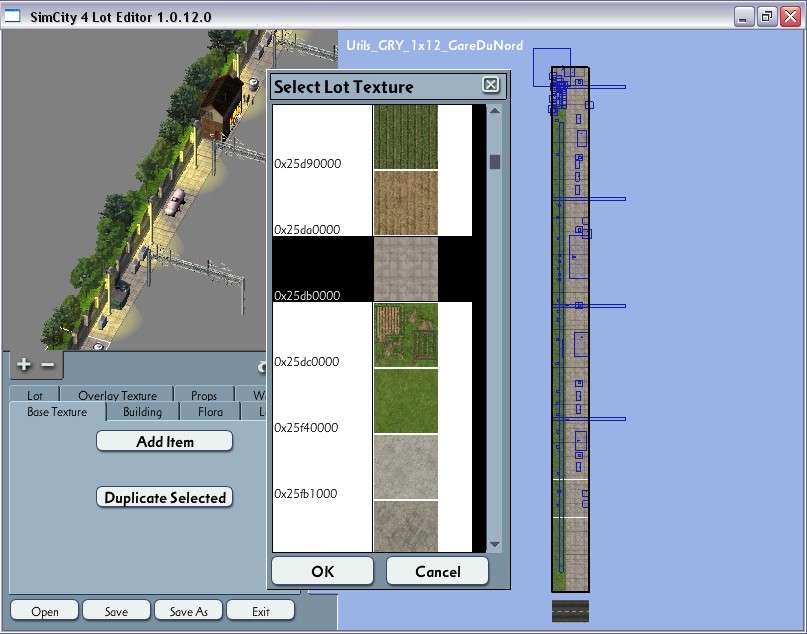Switch to the Props tab
The width and height of the screenshot is (807, 634).
click(204, 395)
